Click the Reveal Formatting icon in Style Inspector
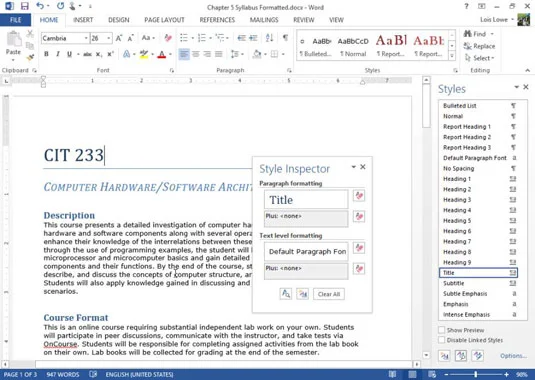The height and width of the screenshot is (380, 535). tap(286, 294)
